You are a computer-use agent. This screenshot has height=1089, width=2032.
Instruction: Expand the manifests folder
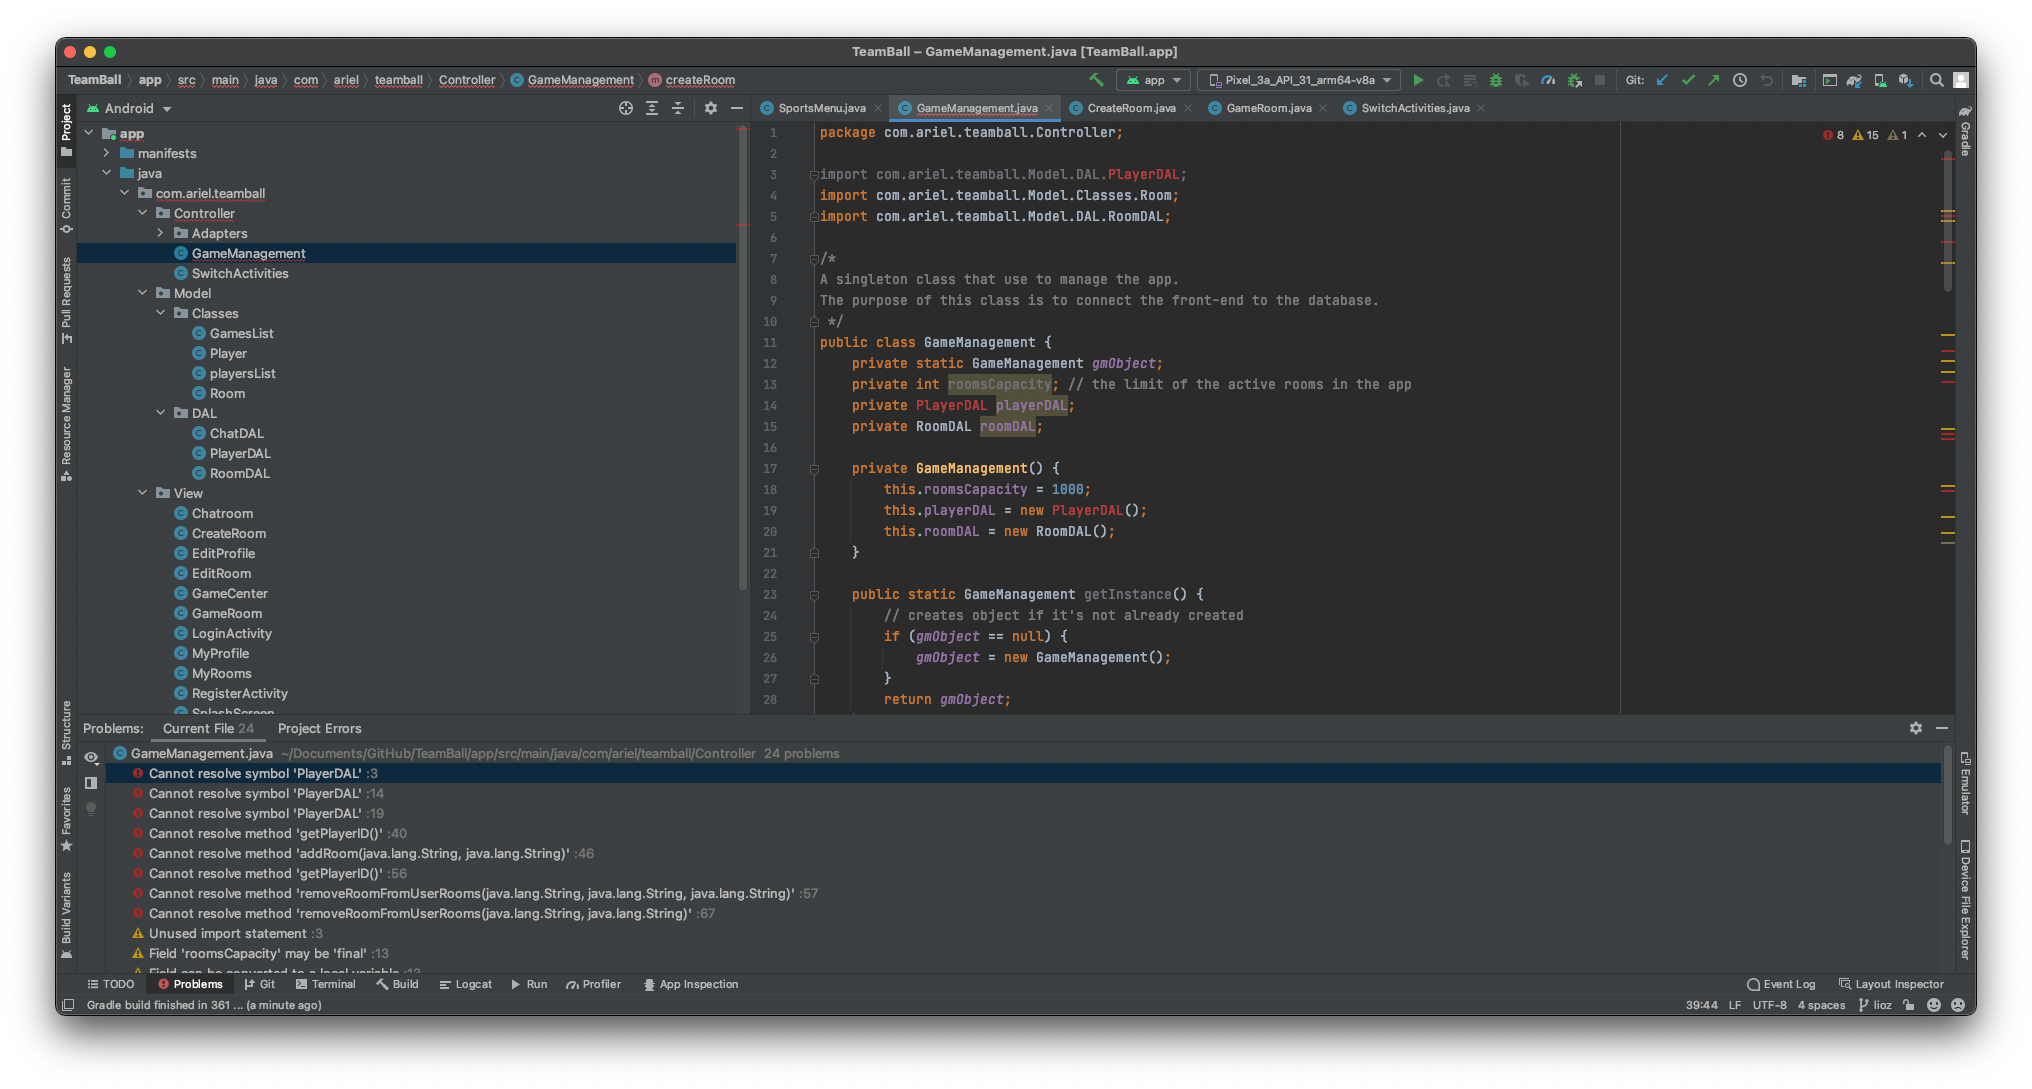106,153
